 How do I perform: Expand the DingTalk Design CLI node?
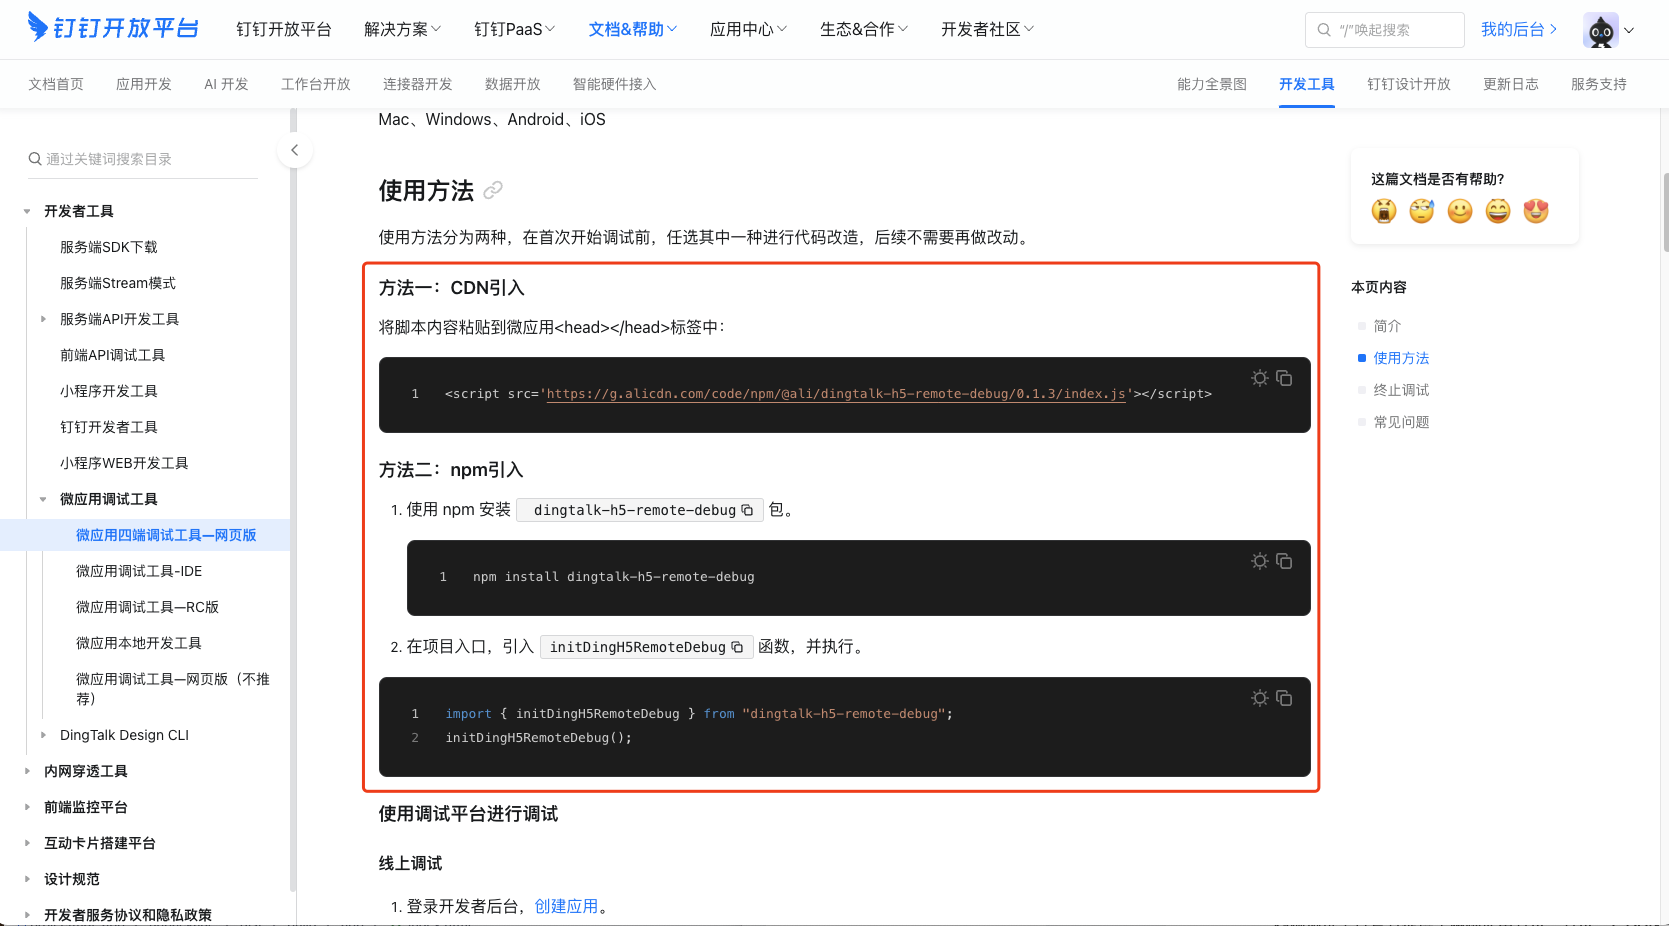(43, 735)
